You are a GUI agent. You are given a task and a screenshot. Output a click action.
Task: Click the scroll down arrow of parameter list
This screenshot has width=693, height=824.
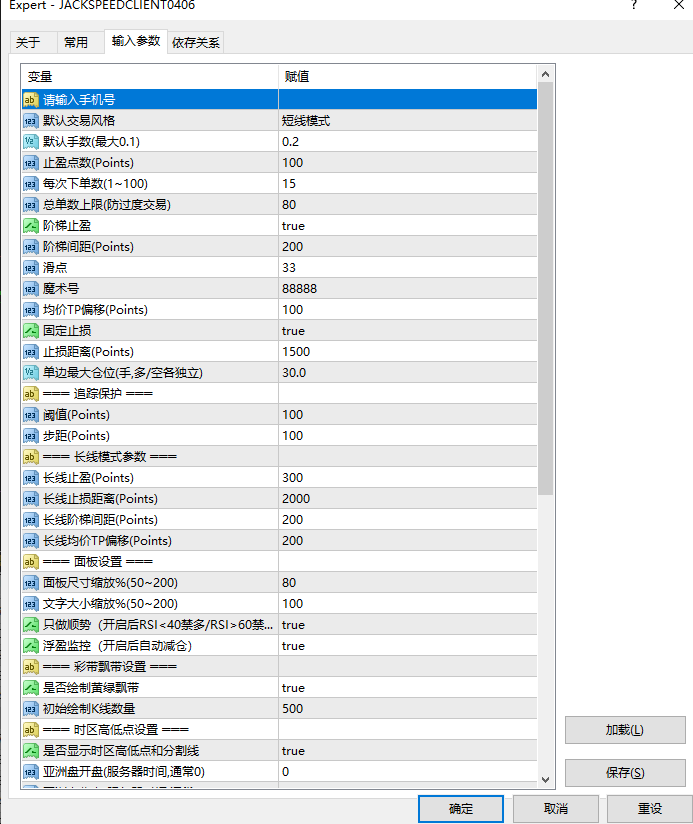(545, 780)
